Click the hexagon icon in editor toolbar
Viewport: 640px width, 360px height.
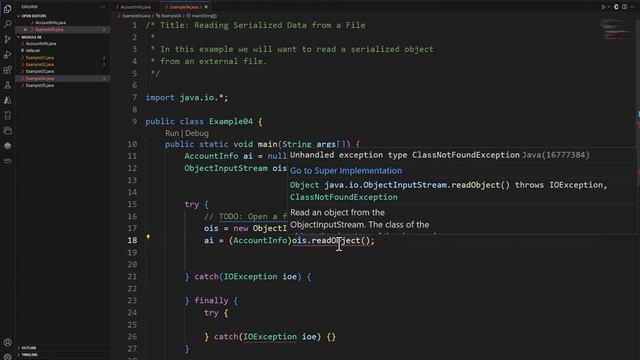616,7
